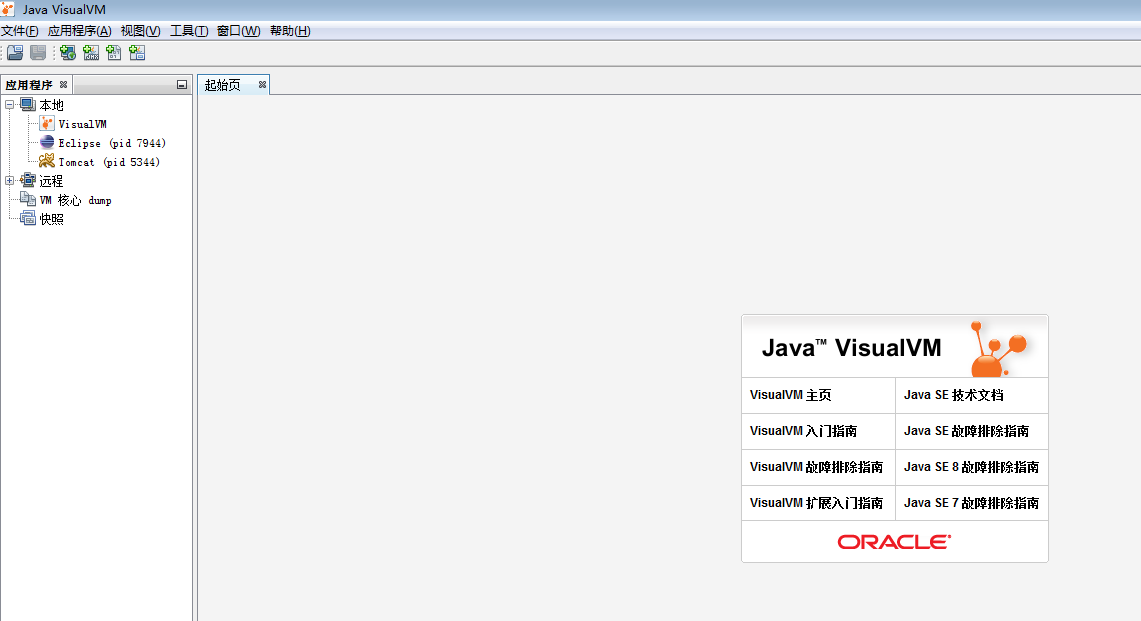The image size is (1141, 621).
Task: Open the VisualVM 入门指南 link
Action: coord(803,431)
